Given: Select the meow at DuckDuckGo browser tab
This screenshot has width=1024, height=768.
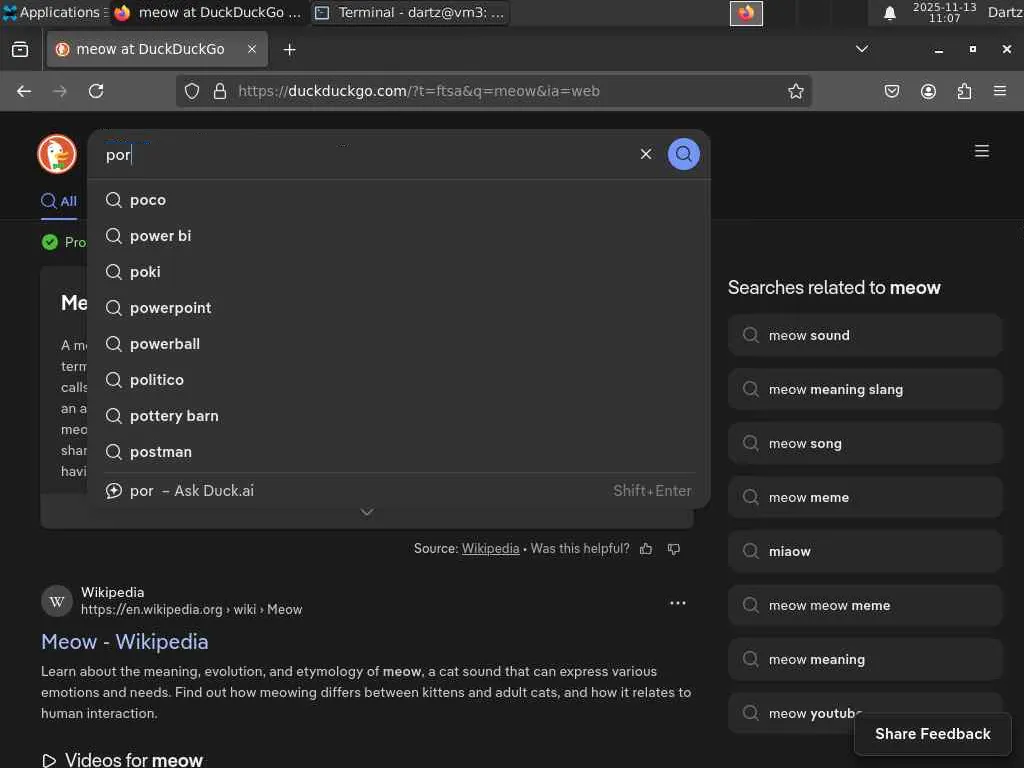Looking at the screenshot, I should tap(157, 49).
